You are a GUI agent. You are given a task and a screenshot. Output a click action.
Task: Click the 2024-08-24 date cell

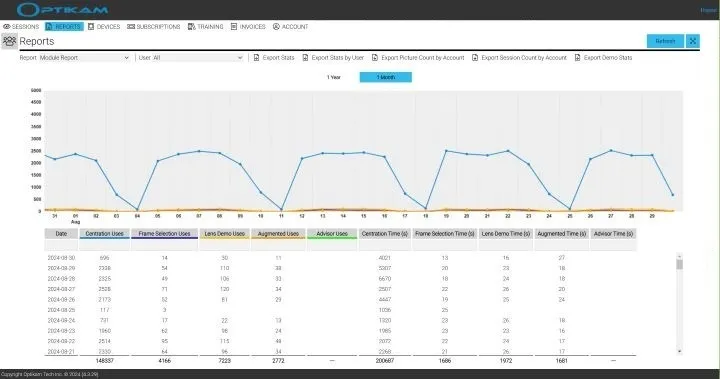coord(61,321)
